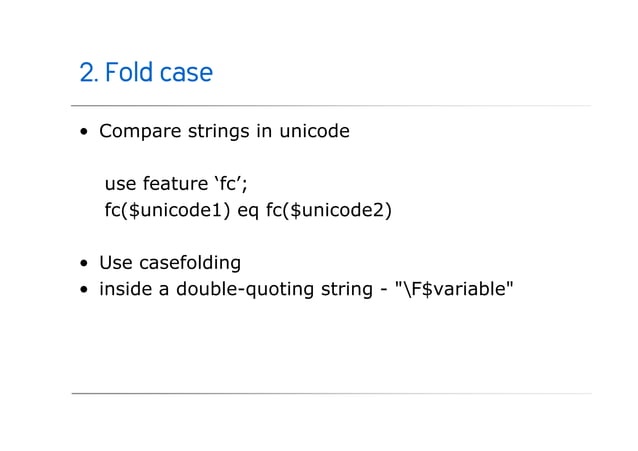Click the "\F$variable" string example
The image size is (638, 451).
(454, 289)
